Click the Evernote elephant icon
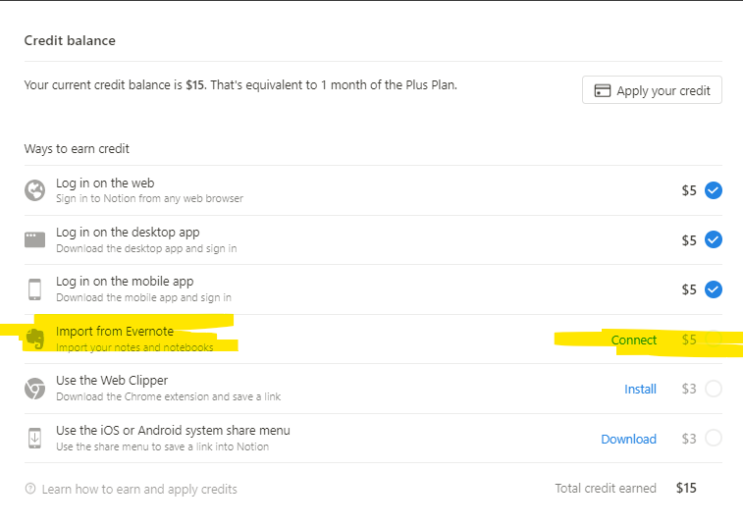 point(35,339)
